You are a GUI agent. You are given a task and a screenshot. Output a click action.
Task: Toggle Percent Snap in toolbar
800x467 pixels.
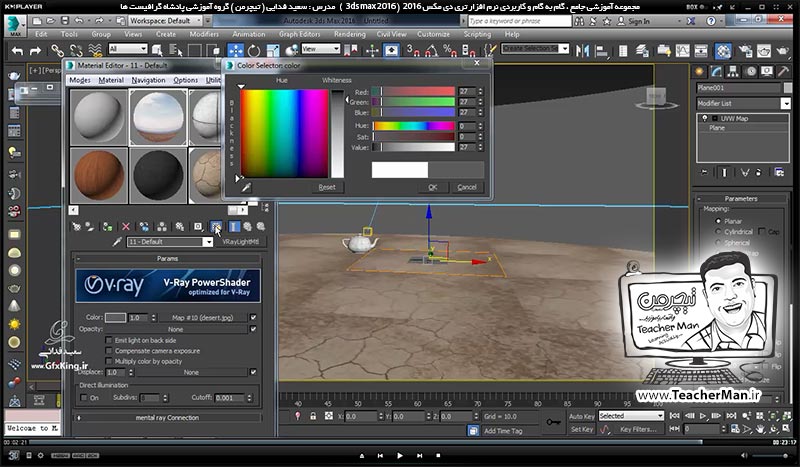click(449, 50)
